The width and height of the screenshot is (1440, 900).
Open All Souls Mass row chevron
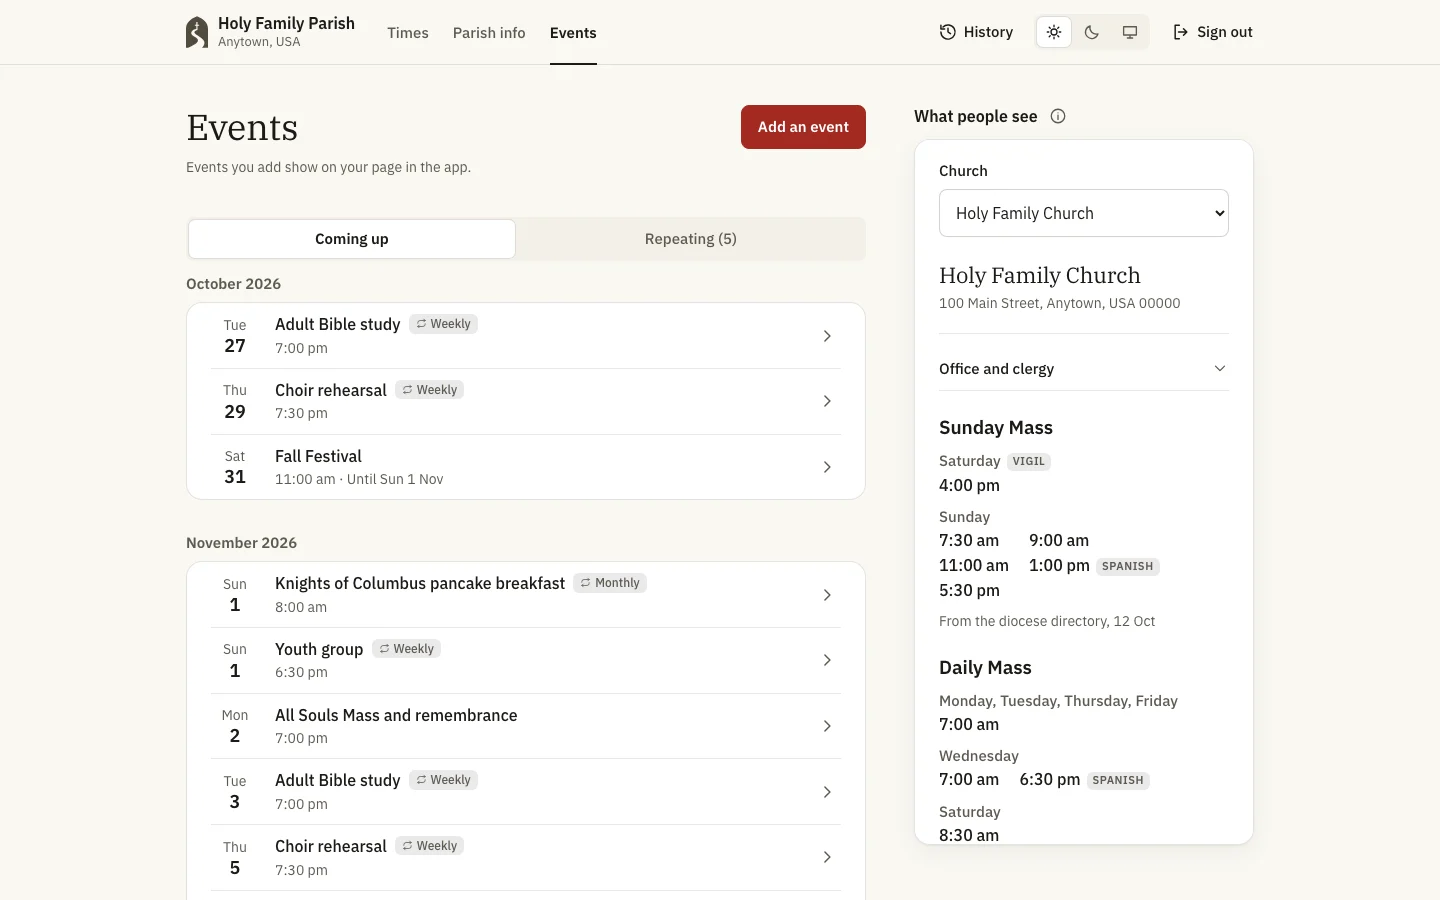(x=827, y=726)
